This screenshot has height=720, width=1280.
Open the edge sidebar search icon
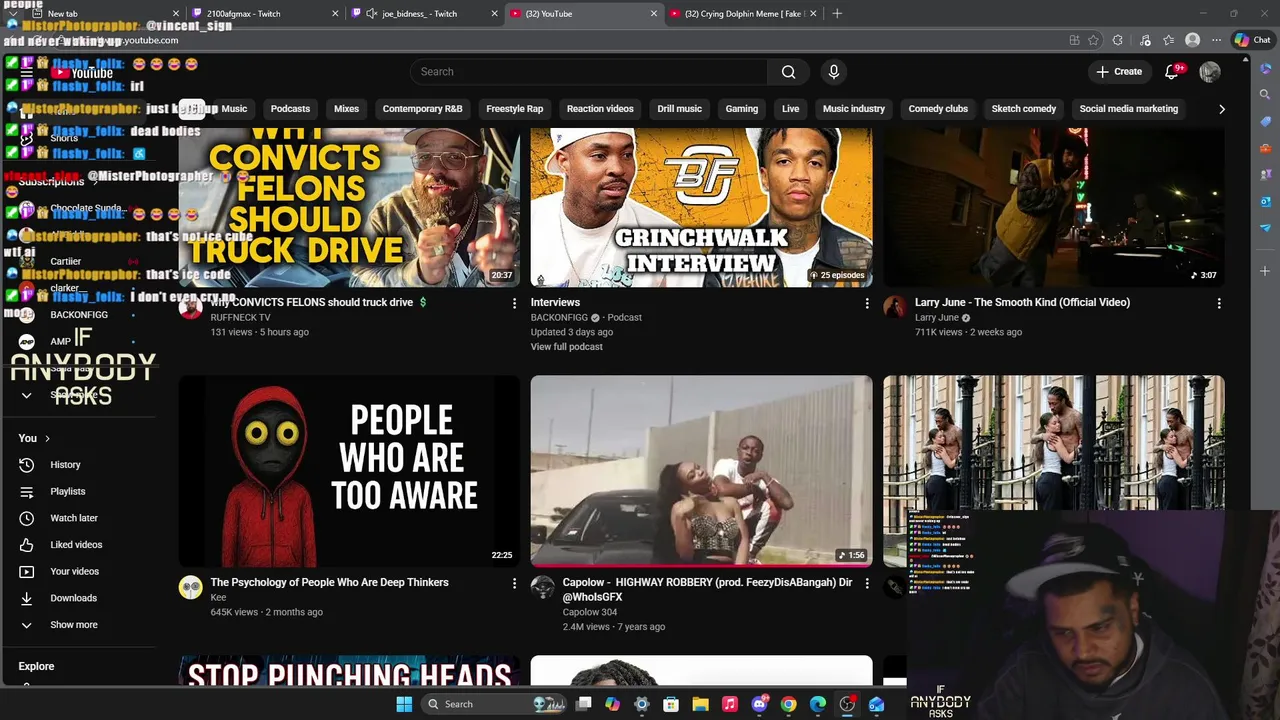1265,94
